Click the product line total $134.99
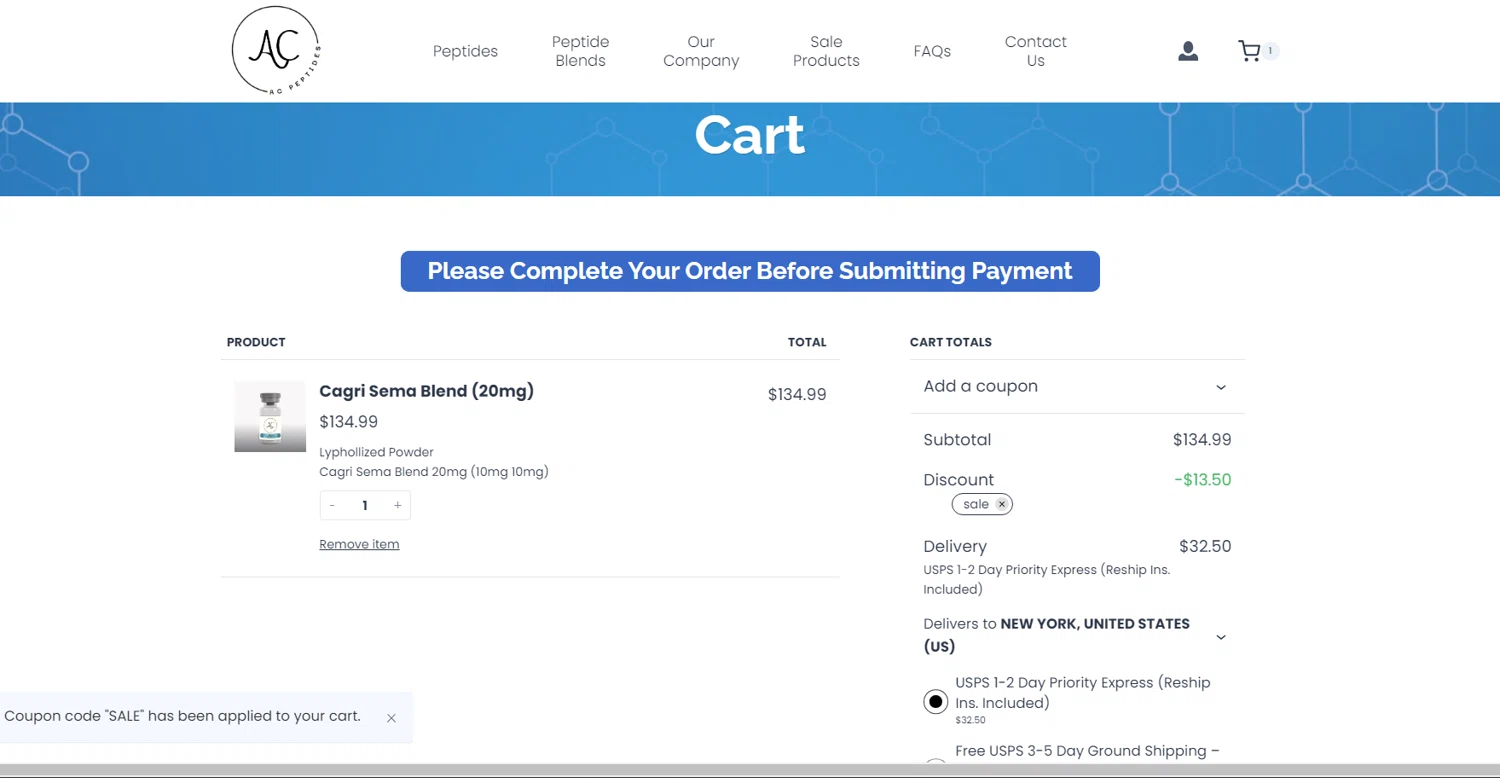The image size is (1500, 778). click(797, 395)
